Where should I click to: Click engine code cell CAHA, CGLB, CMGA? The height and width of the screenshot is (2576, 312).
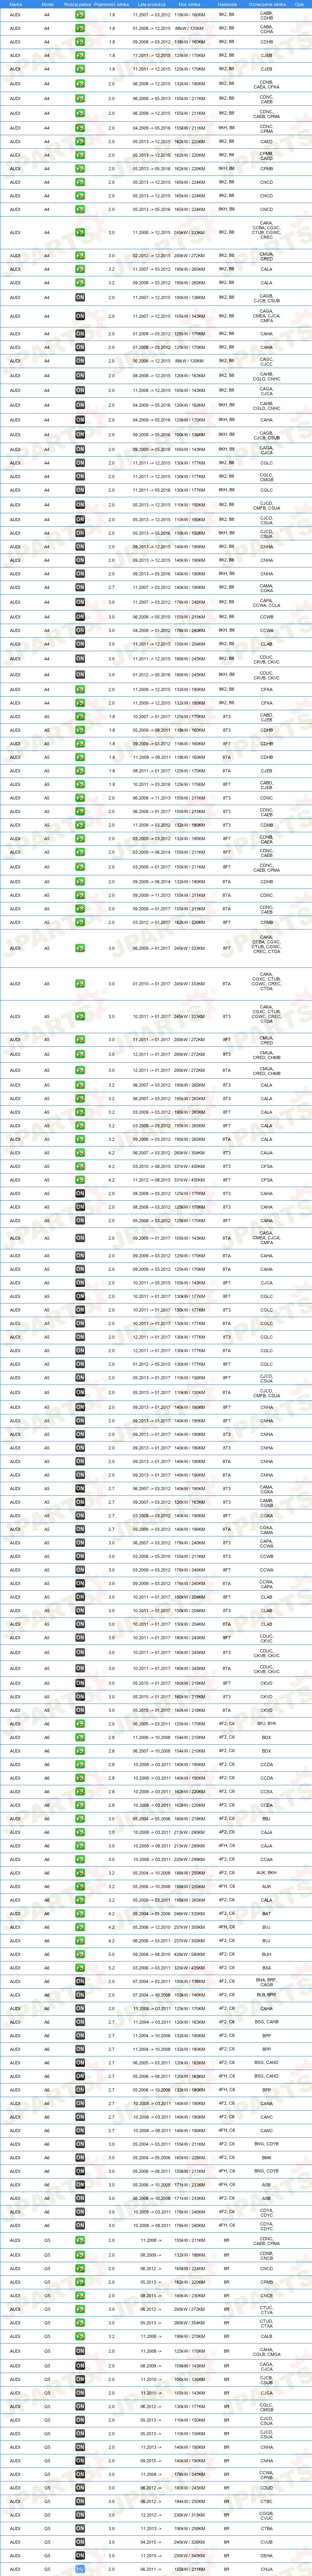coord(267,2351)
